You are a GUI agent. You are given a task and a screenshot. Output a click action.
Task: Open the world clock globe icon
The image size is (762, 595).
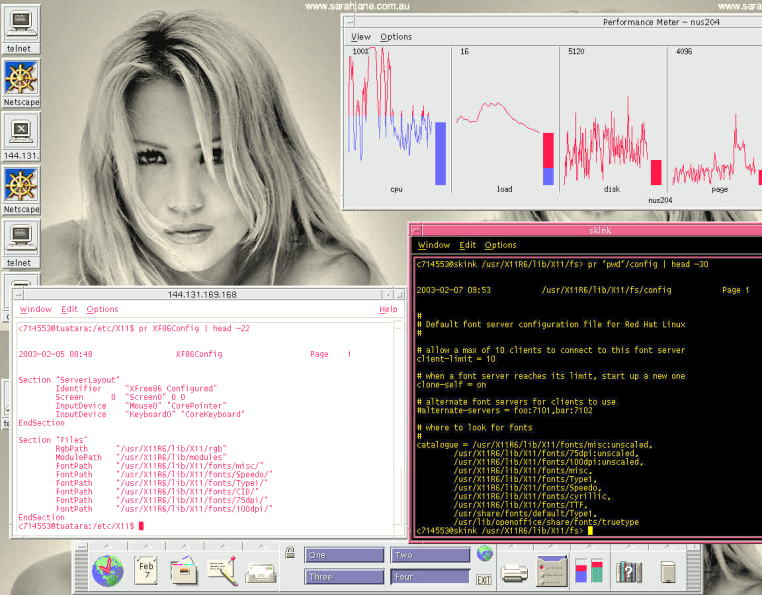(x=107, y=570)
